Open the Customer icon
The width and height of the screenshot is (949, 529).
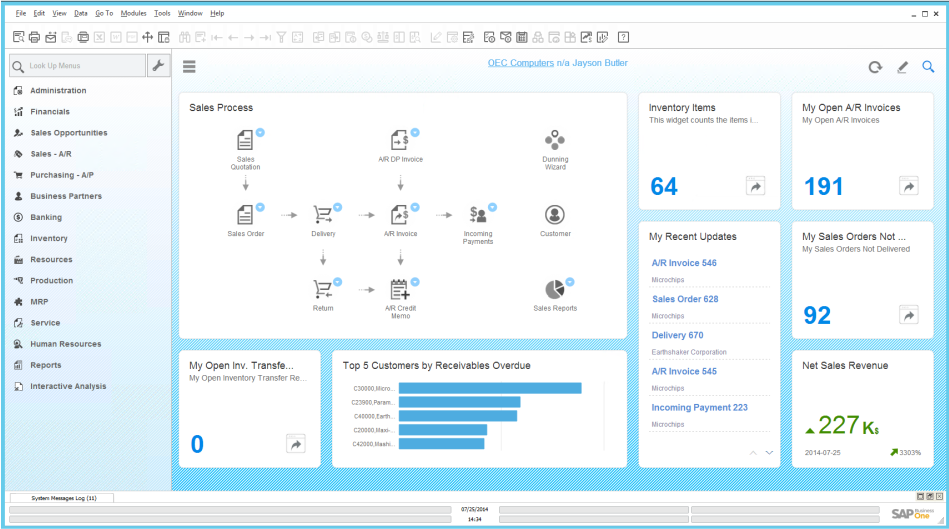coord(554,215)
